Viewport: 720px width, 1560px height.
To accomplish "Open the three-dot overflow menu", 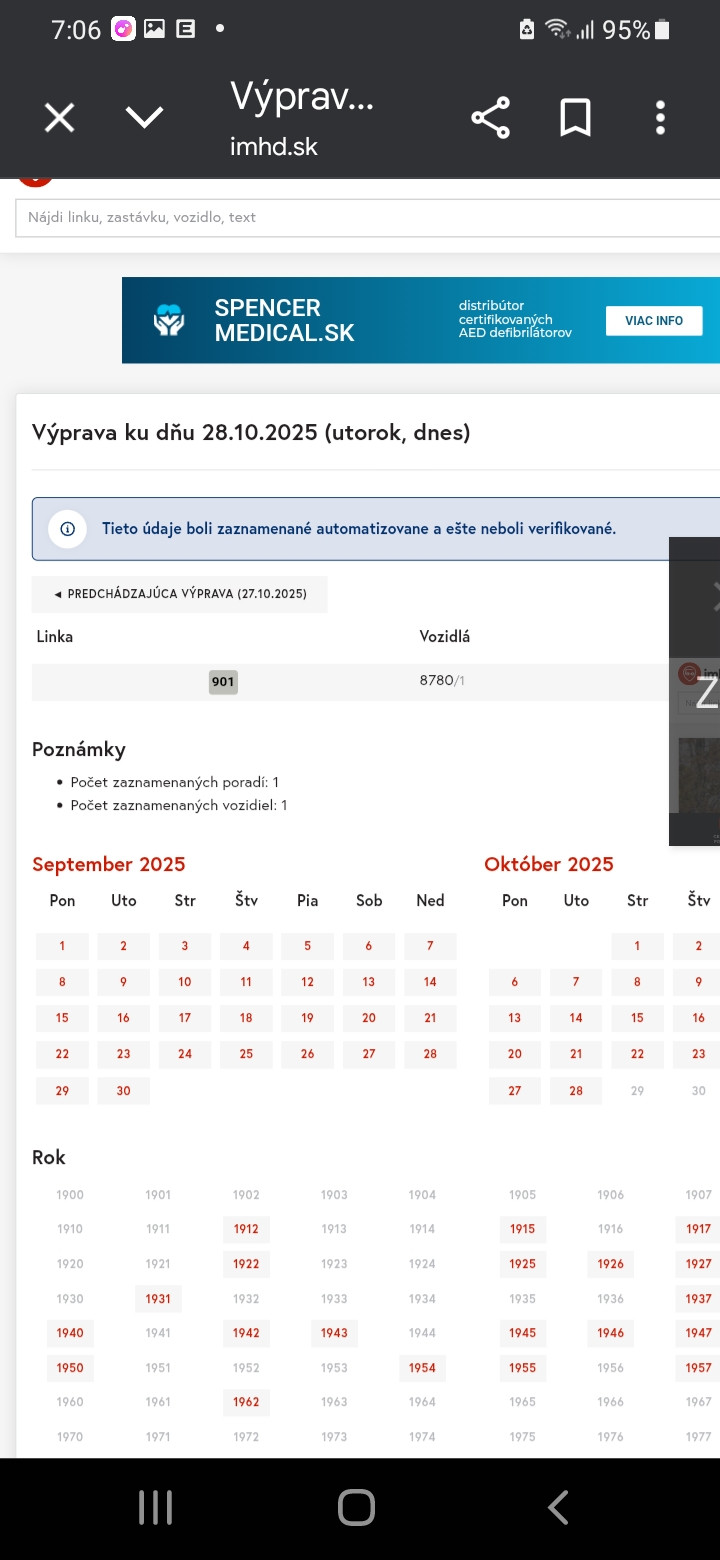I will tap(660, 119).
